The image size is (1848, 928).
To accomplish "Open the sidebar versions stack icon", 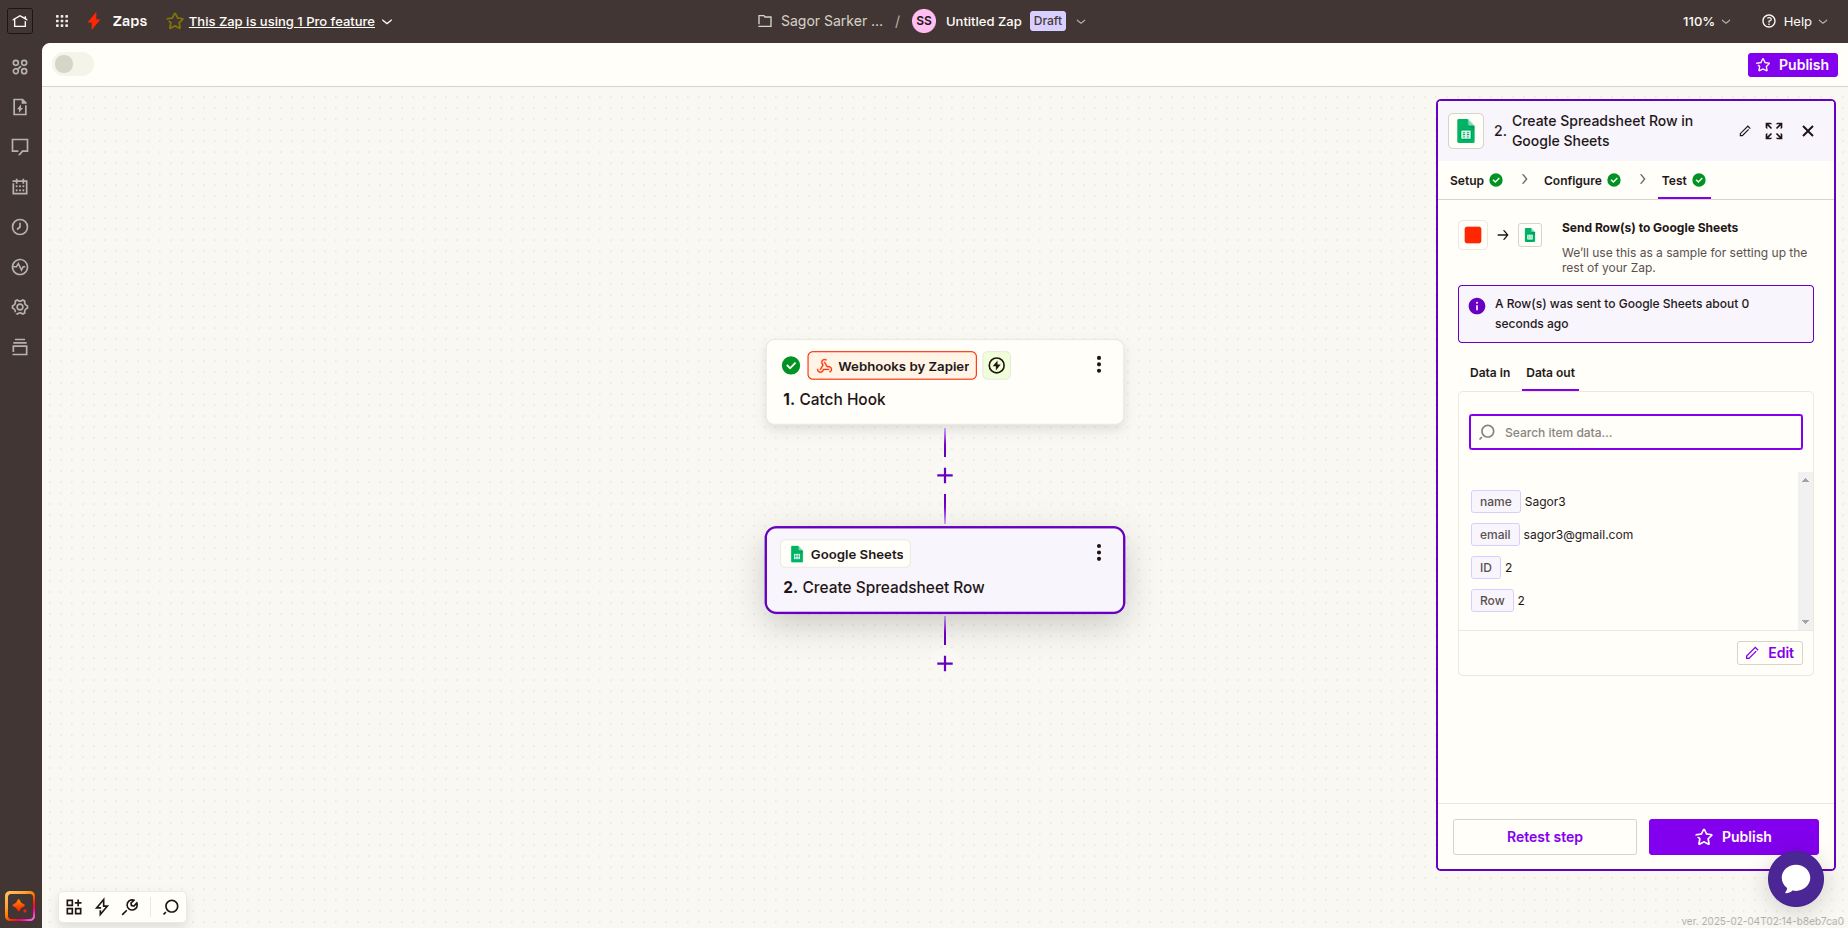I will point(20,347).
